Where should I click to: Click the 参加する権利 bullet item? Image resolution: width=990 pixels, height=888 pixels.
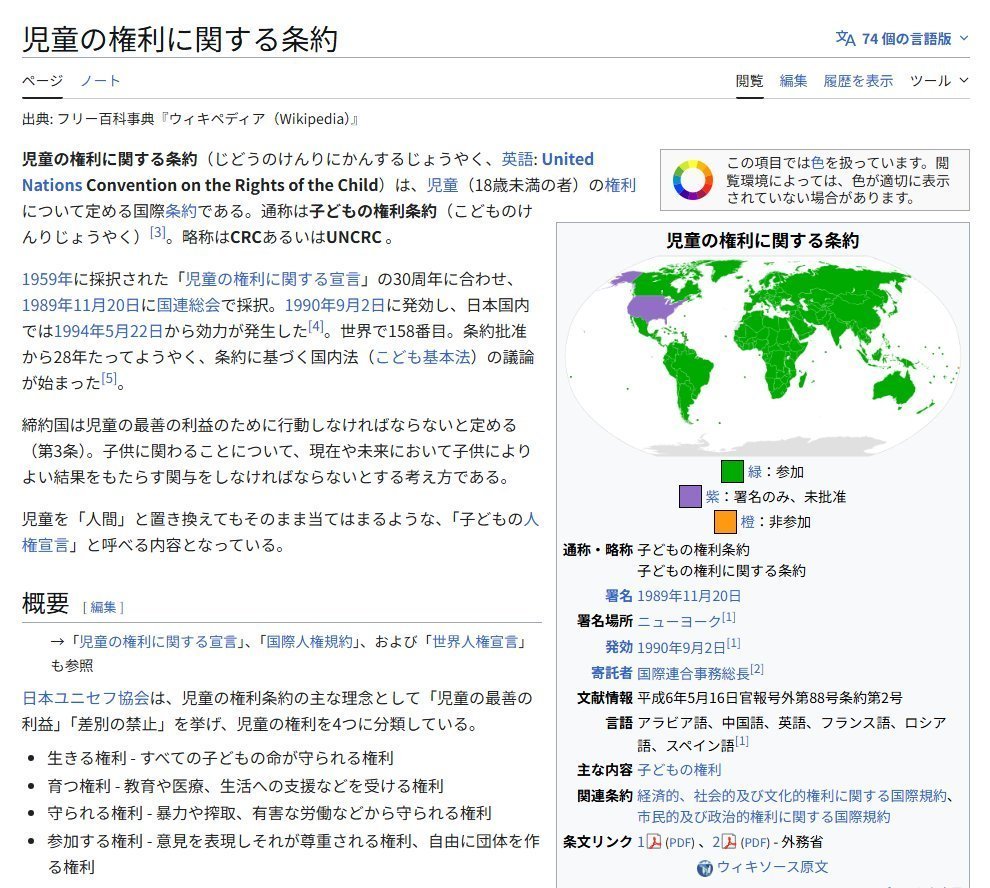coord(294,854)
